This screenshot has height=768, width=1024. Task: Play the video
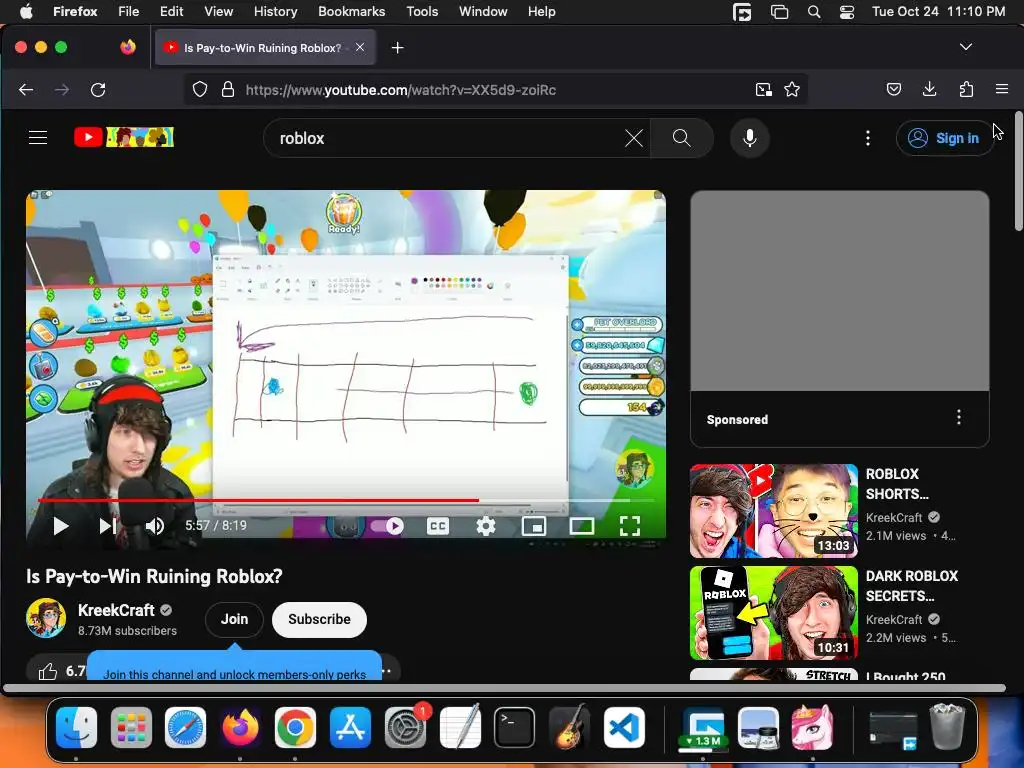pos(61,526)
